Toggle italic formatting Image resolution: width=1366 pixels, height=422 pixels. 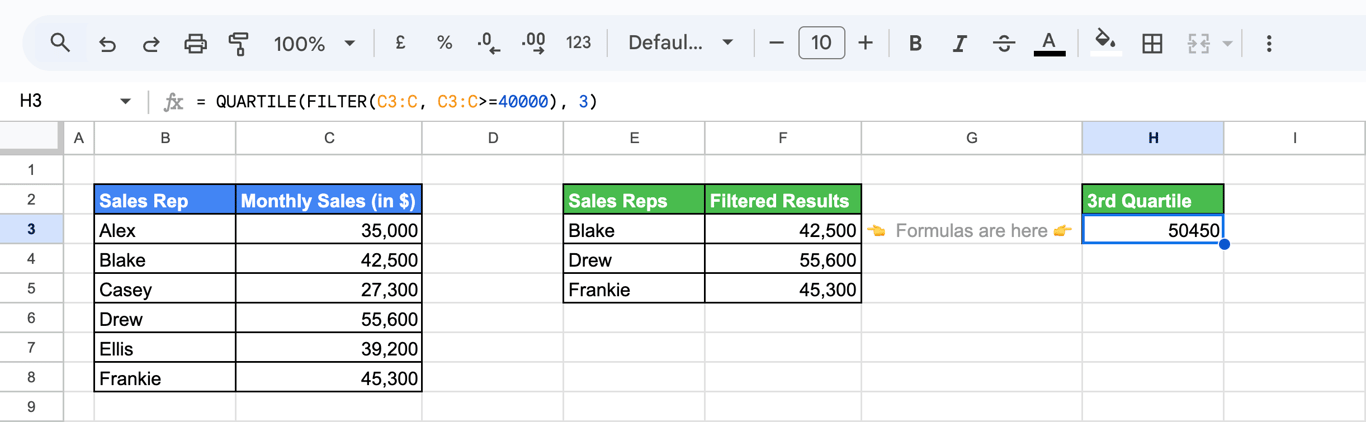tap(959, 43)
